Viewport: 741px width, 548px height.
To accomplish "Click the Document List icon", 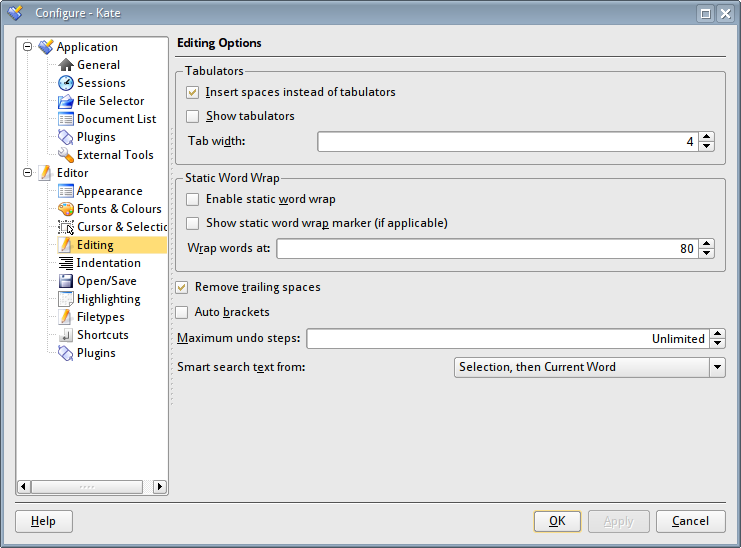I will 66,119.
